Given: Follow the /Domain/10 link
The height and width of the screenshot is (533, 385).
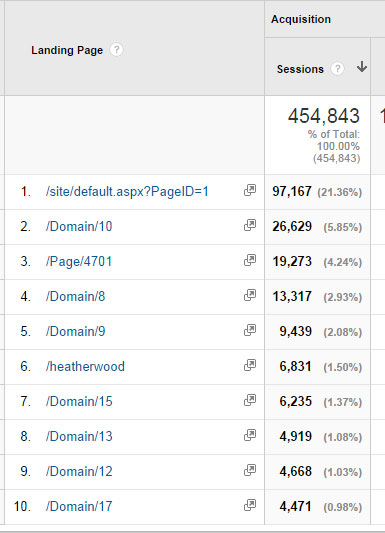Looking at the screenshot, I should [x=79, y=226].
